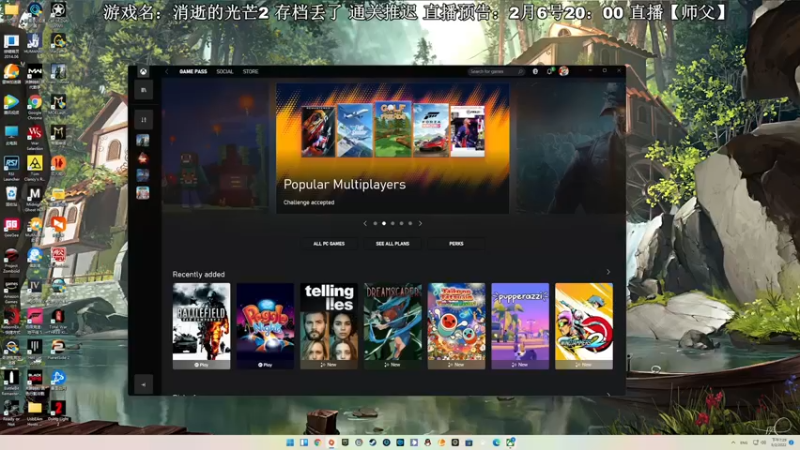Open the PlanetSide 2 desktop shortcut
Viewport: 800px width, 450px height.
coord(58,350)
